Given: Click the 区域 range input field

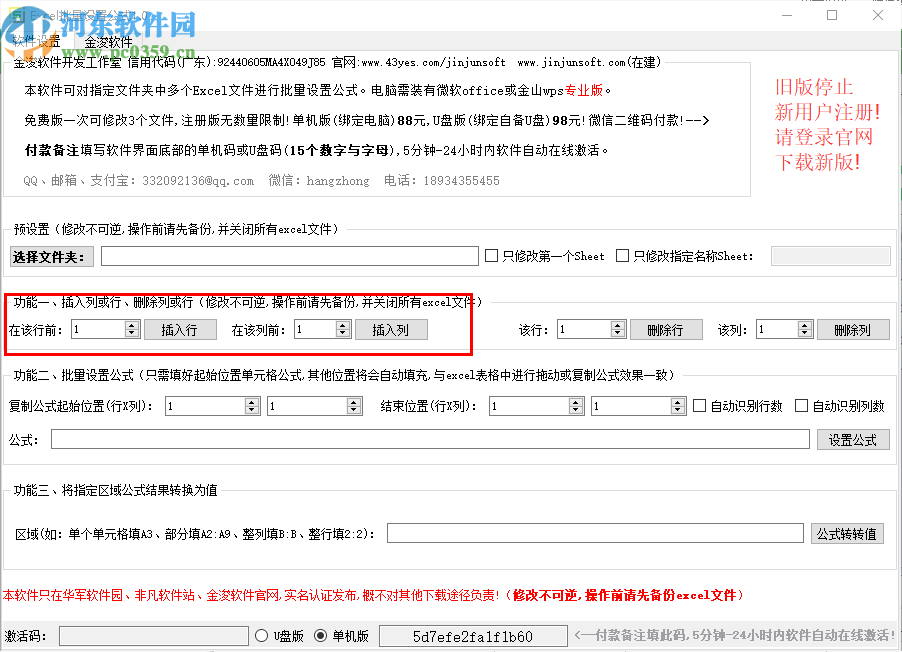Looking at the screenshot, I should [595, 533].
